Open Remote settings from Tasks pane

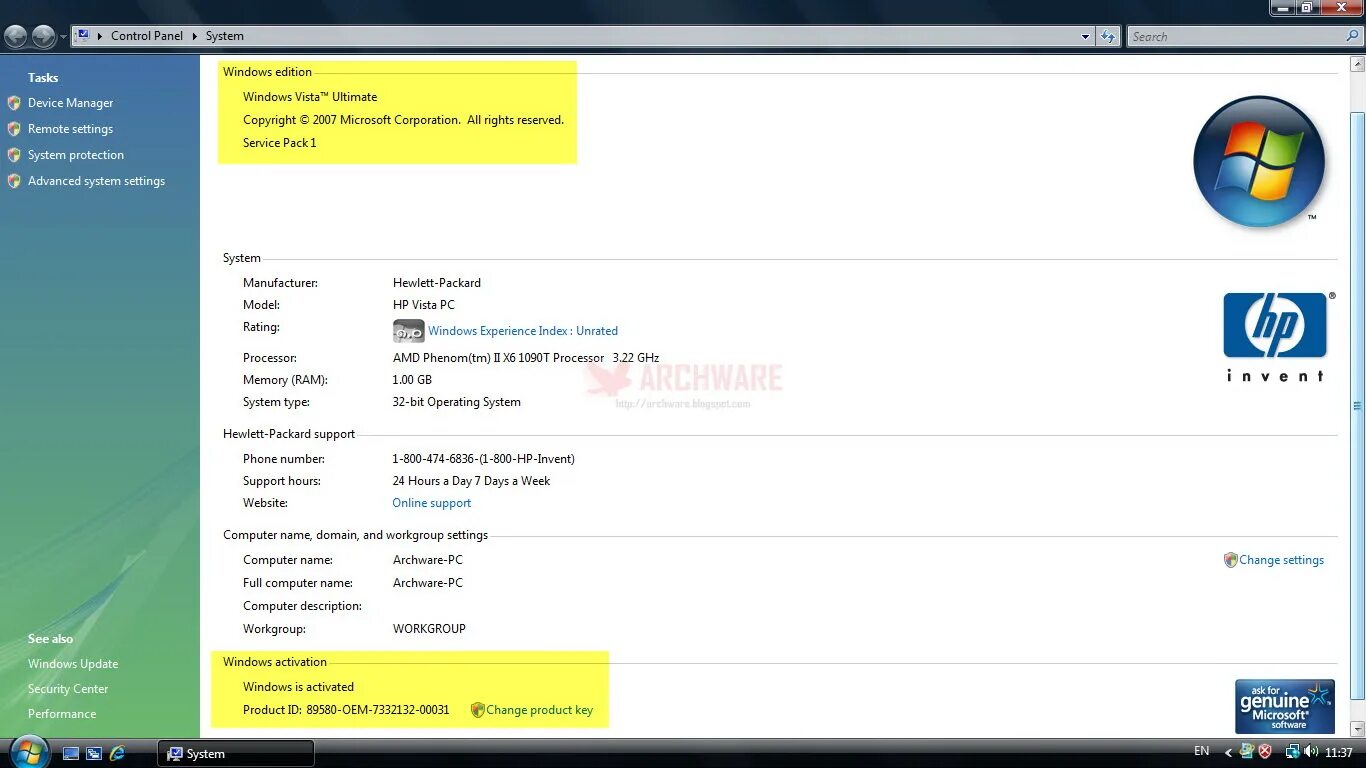pyautogui.click(x=70, y=129)
